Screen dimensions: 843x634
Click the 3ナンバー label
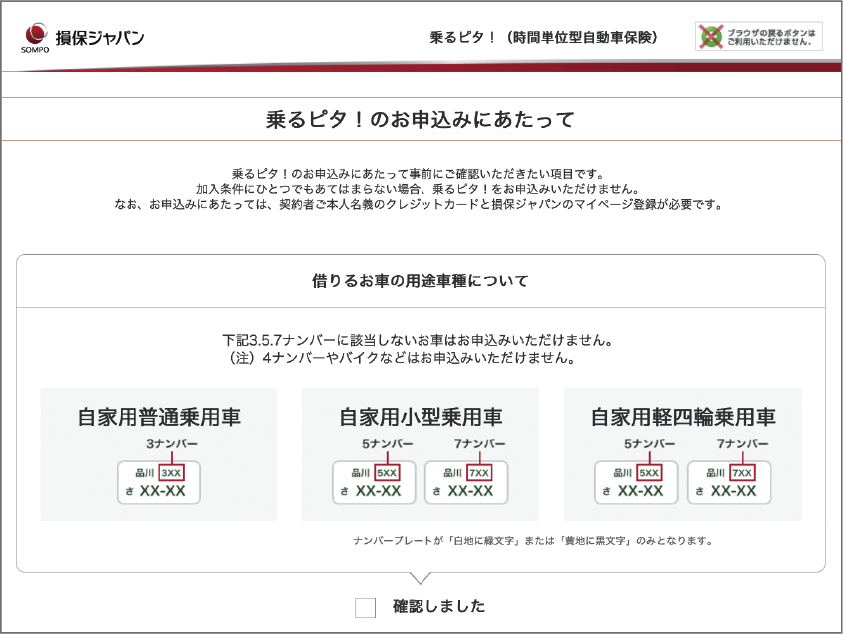[x=172, y=444]
